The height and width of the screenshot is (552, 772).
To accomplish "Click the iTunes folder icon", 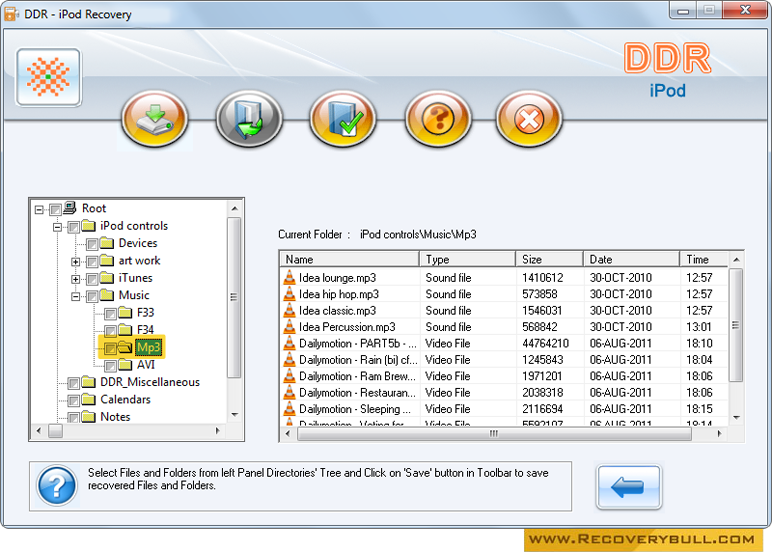I will pos(107,278).
